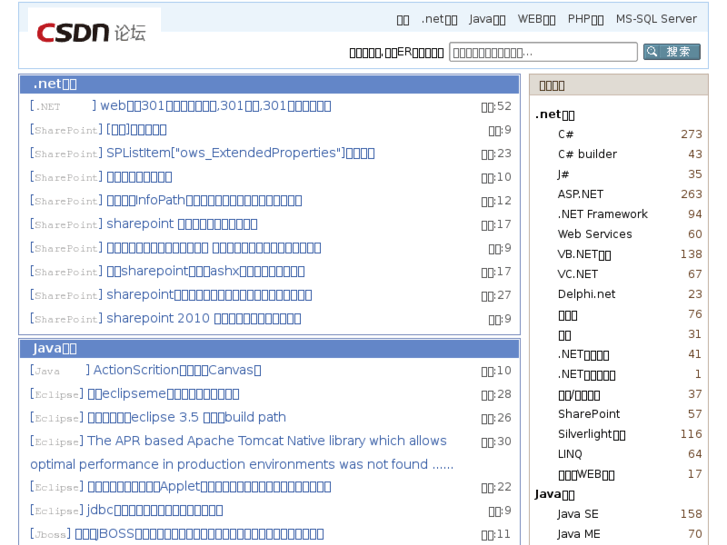Click the 263 count next to ASP.NET
Image resolution: width=727 pixels, height=545 pixels.
tap(691, 194)
